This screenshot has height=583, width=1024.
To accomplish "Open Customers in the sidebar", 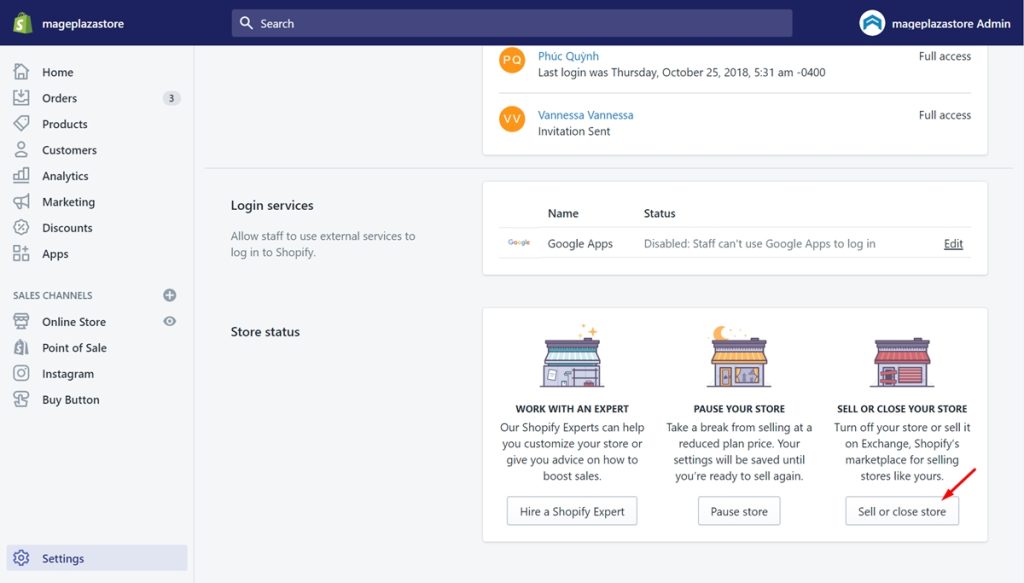I will 69,150.
